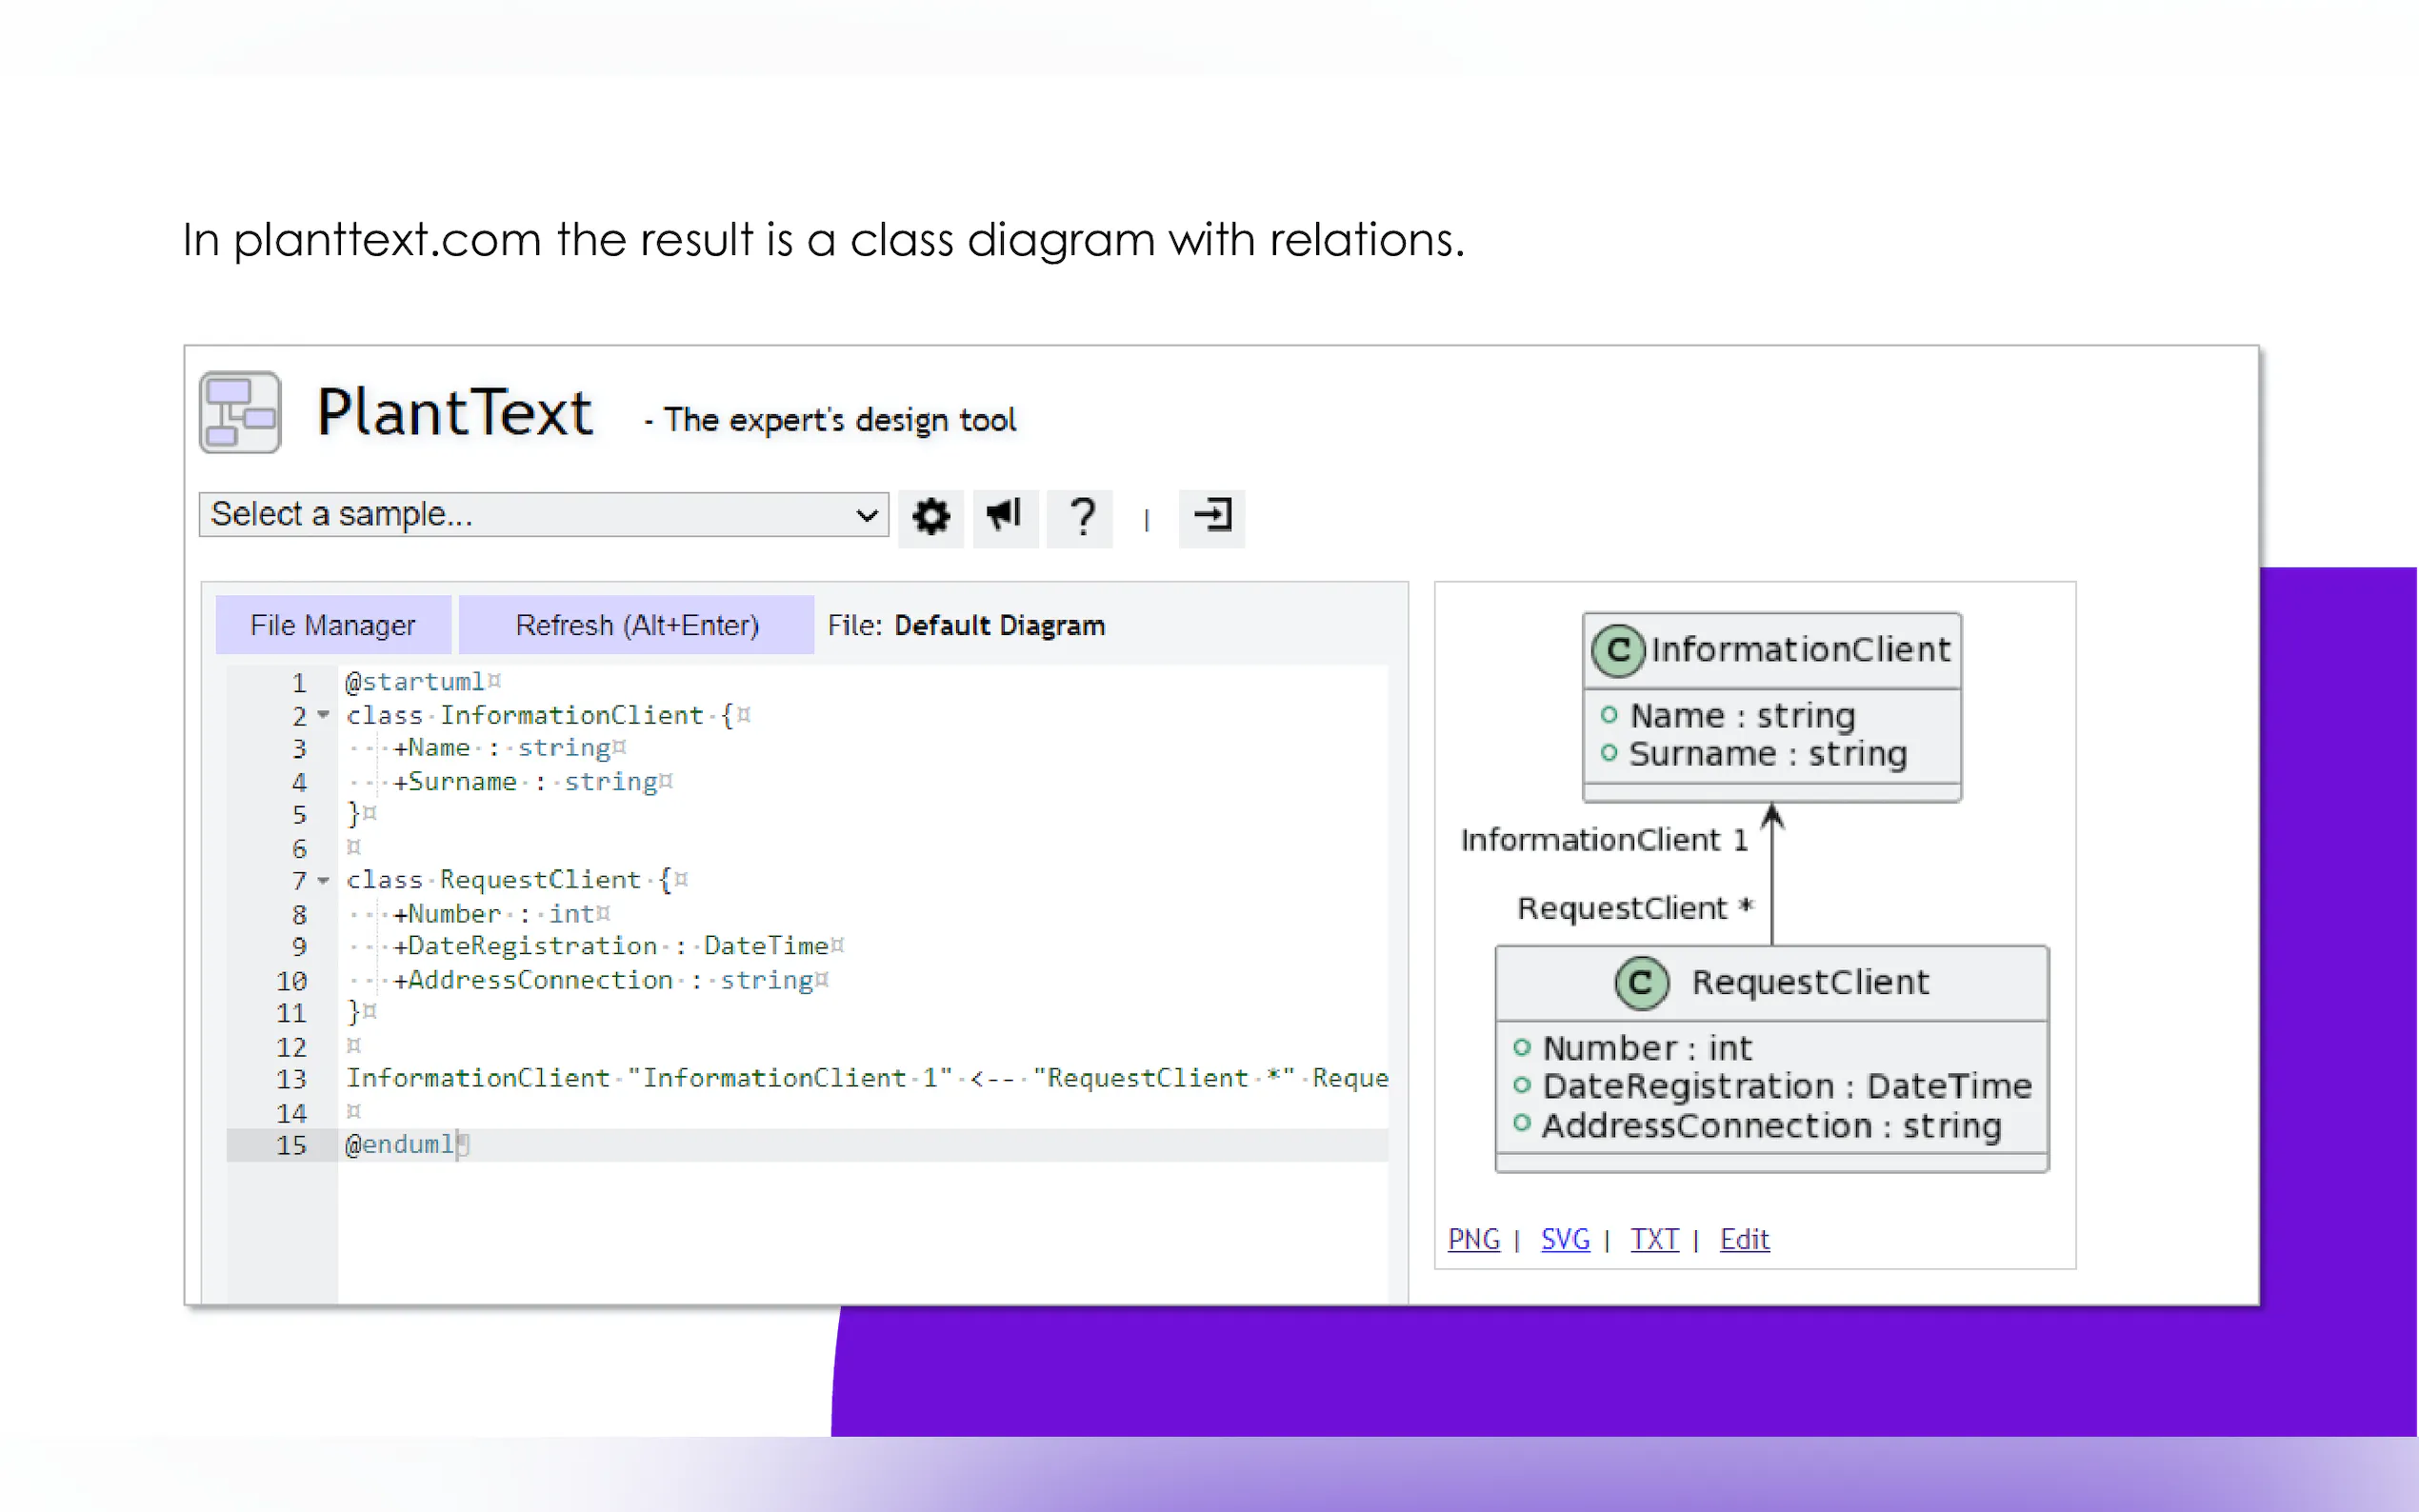This screenshot has height=1512, width=2419.
Task: Collapse the InformationClient class fold arrow on line 2
Action: click(x=323, y=715)
